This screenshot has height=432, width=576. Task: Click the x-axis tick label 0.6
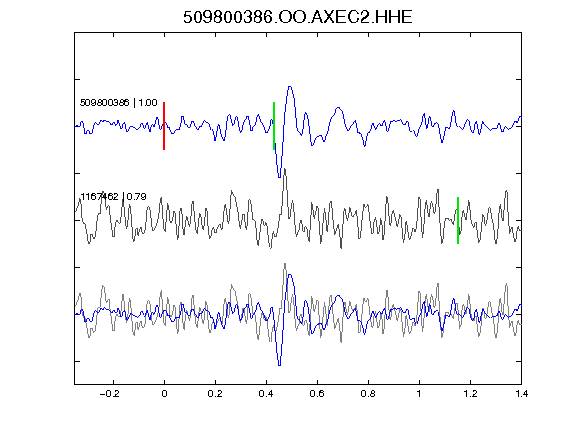point(317,394)
